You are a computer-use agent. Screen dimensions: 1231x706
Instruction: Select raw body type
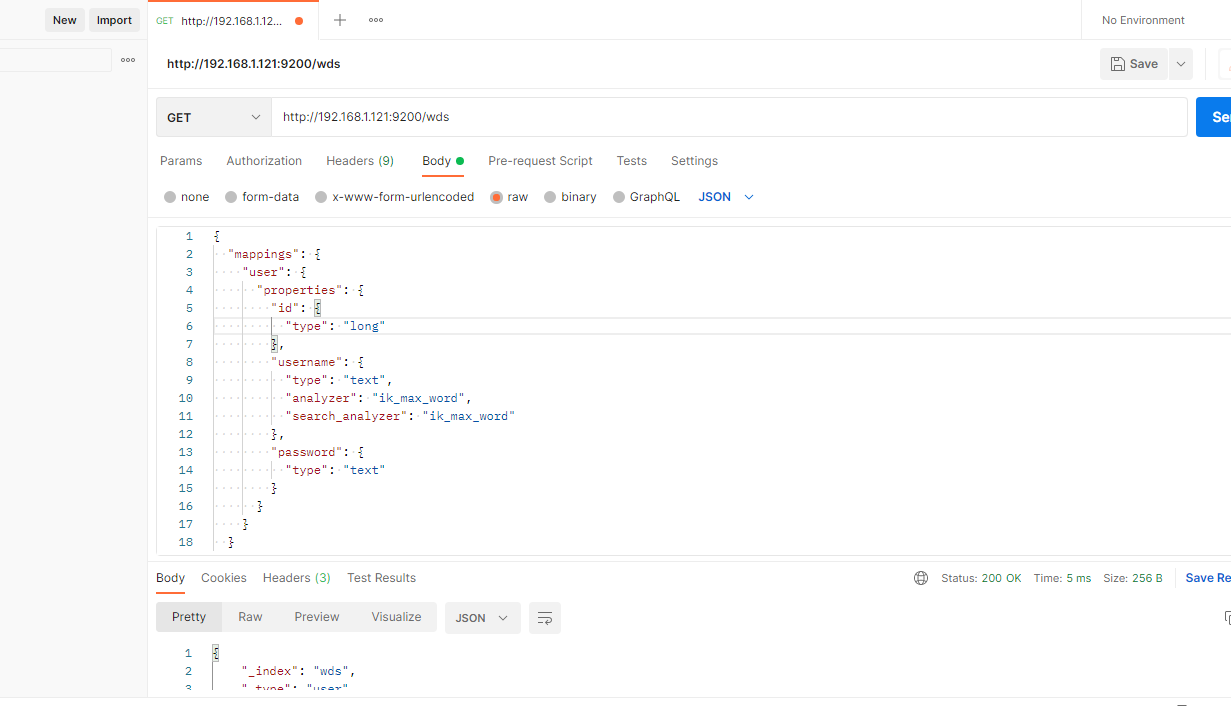click(509, 197)
